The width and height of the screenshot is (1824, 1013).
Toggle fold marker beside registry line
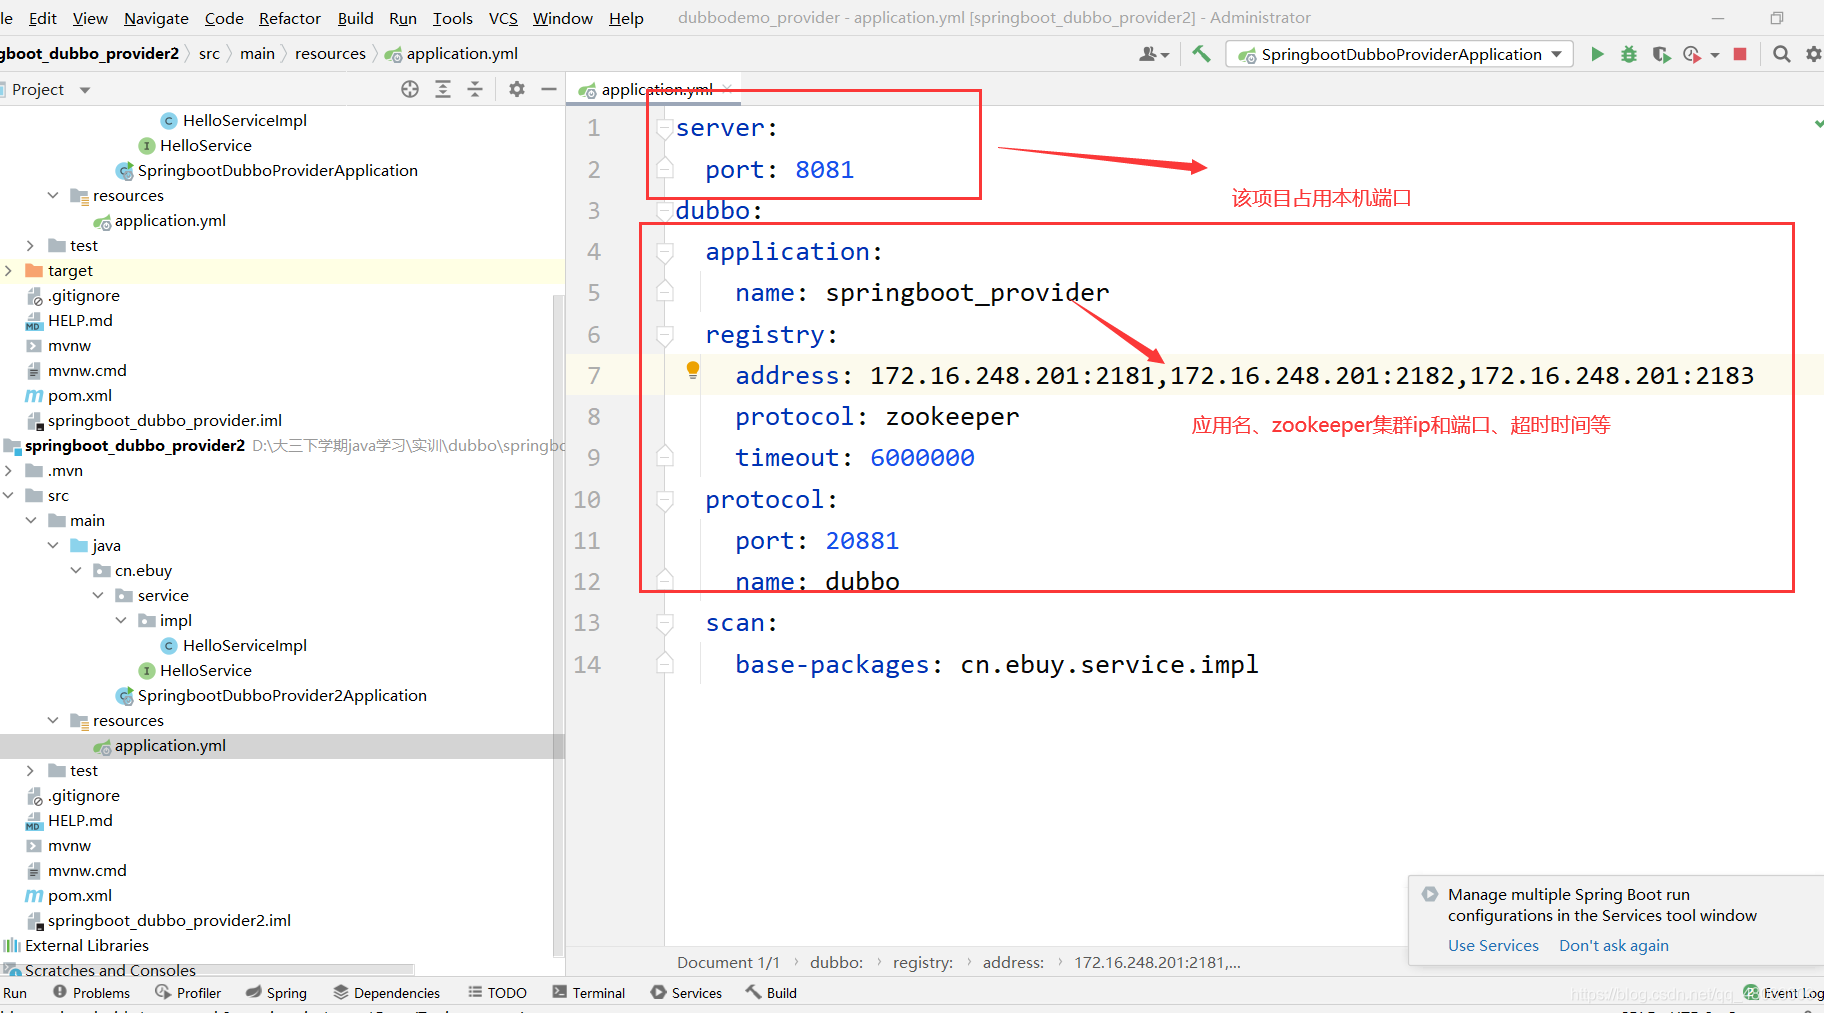pyautogui.click(x=664, y=335)
